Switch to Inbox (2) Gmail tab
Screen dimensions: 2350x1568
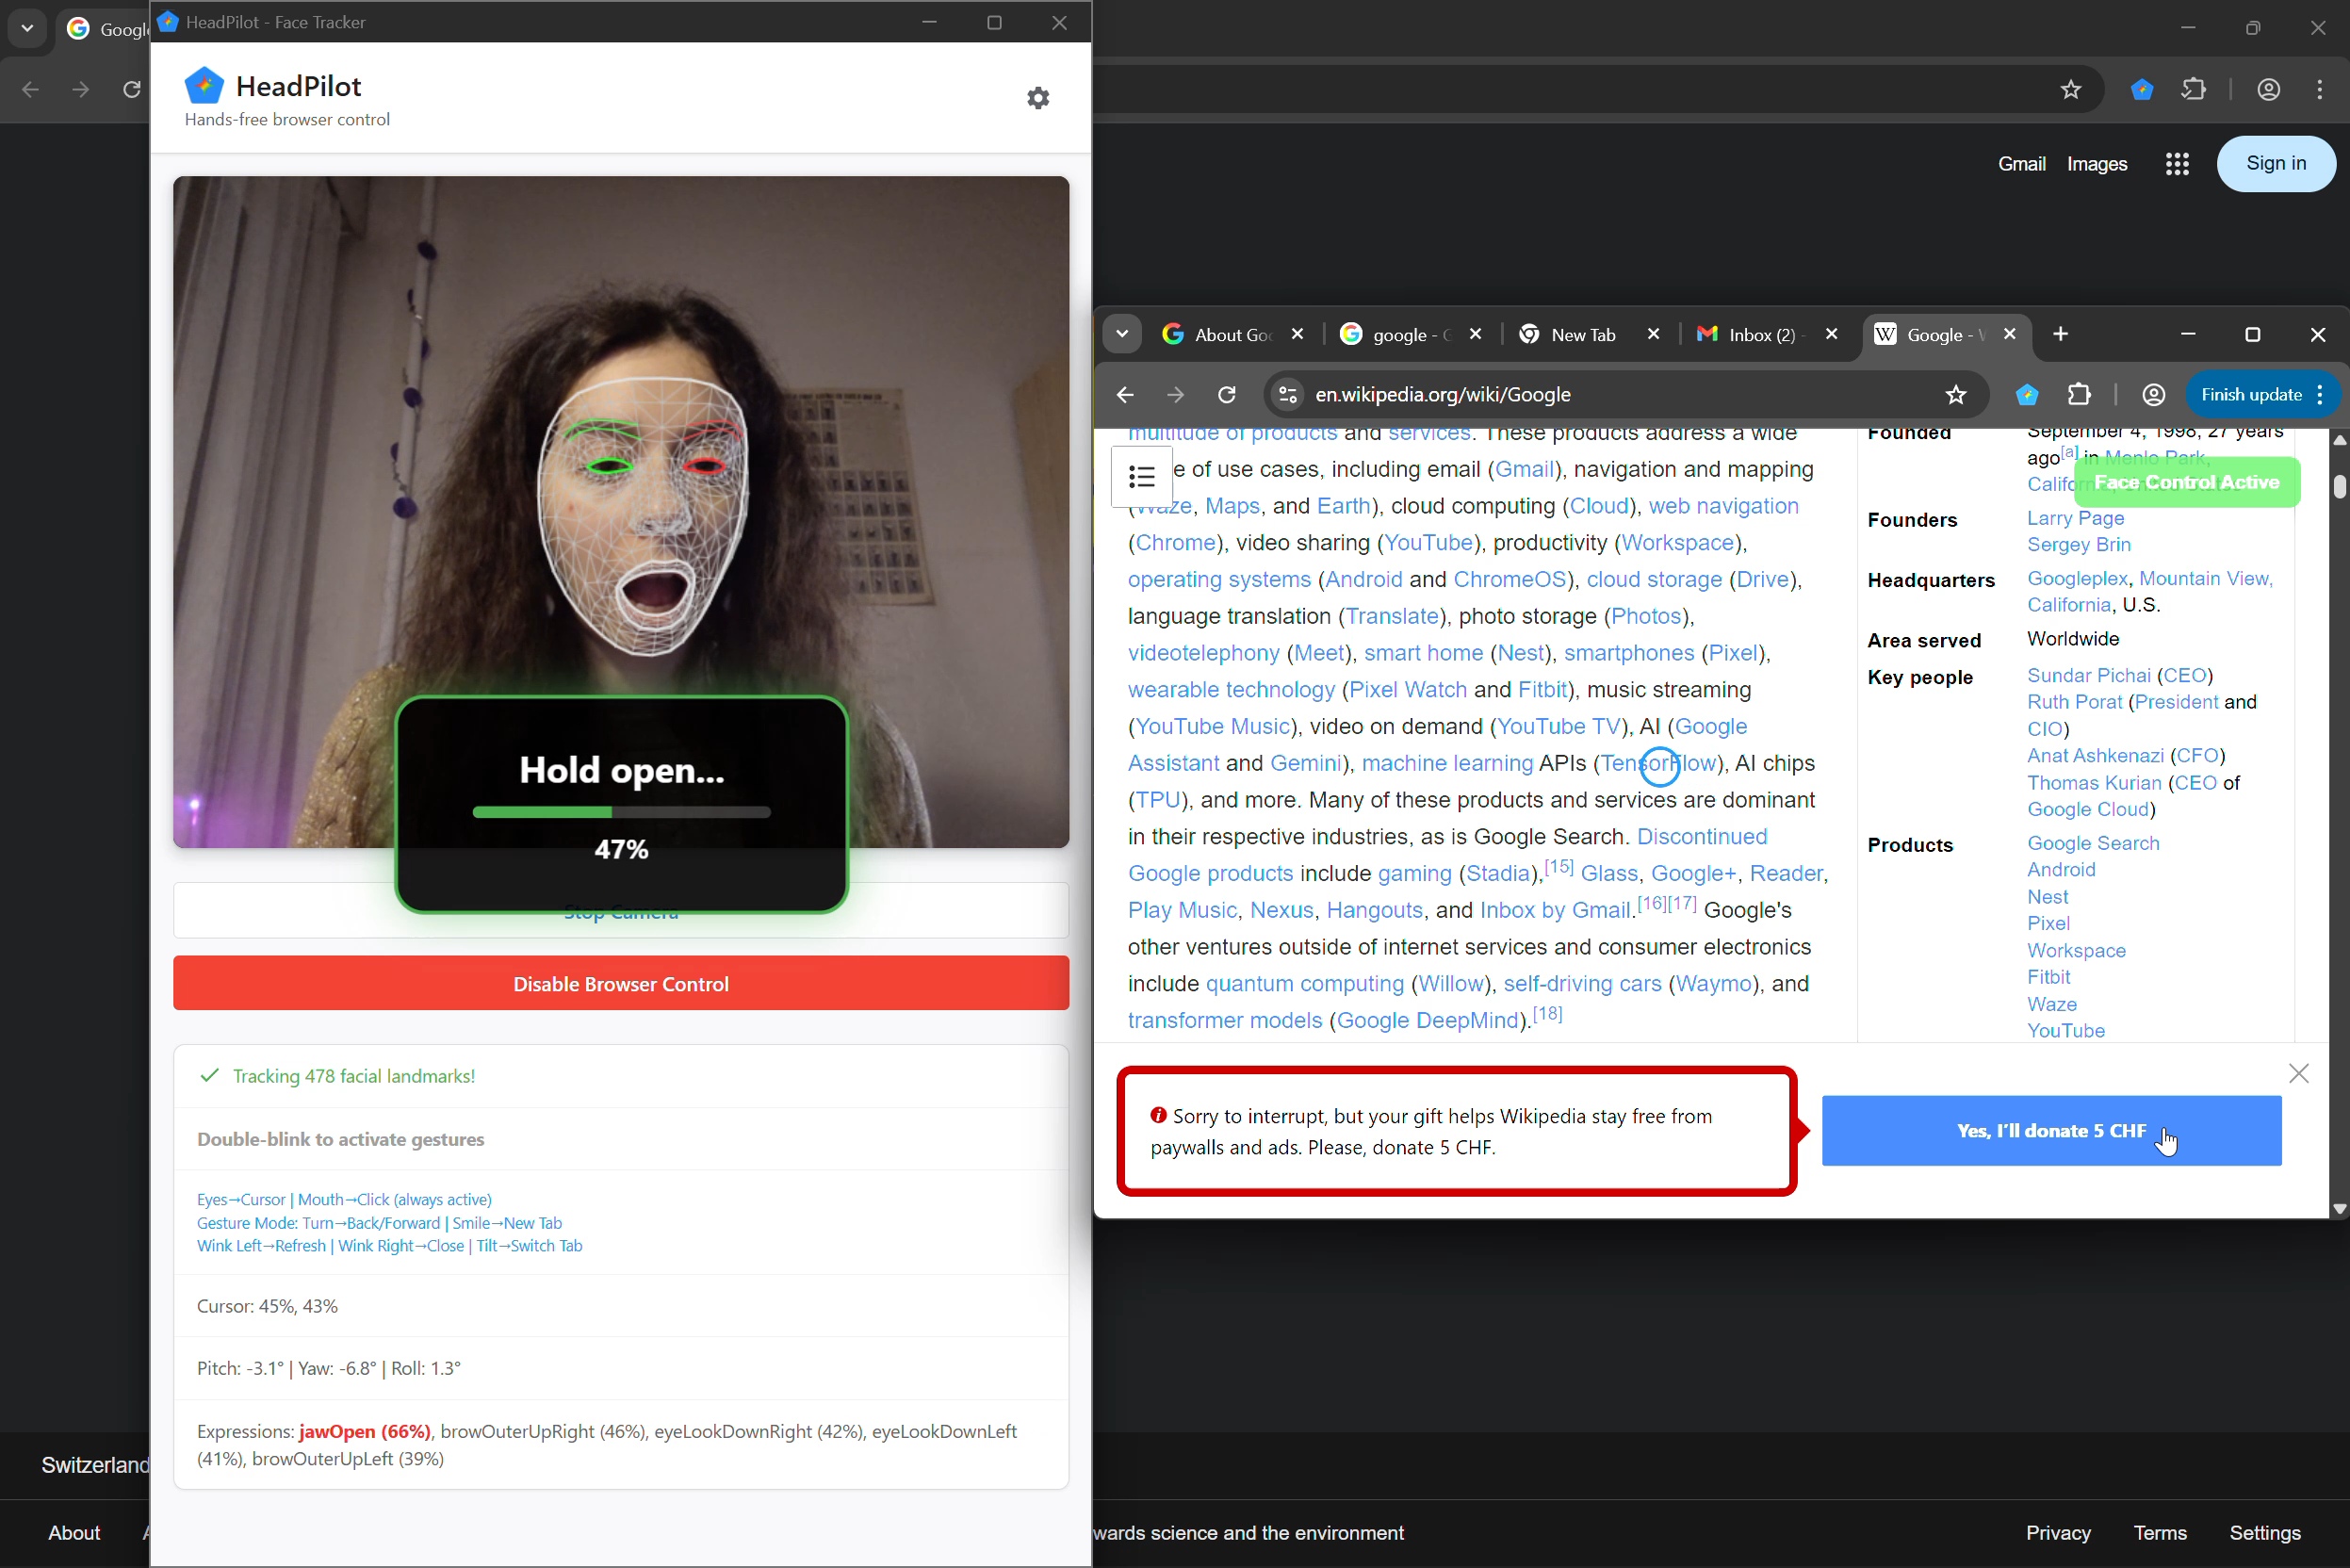1760,335
